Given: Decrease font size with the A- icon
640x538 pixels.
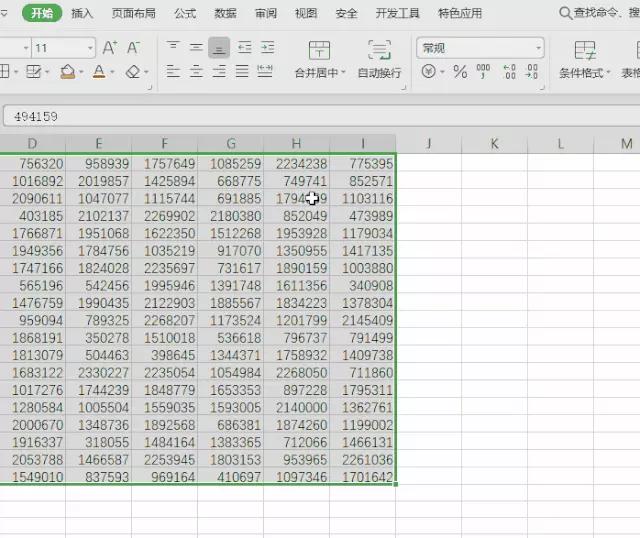Looking at the screenshot, I should pos(134,48).
